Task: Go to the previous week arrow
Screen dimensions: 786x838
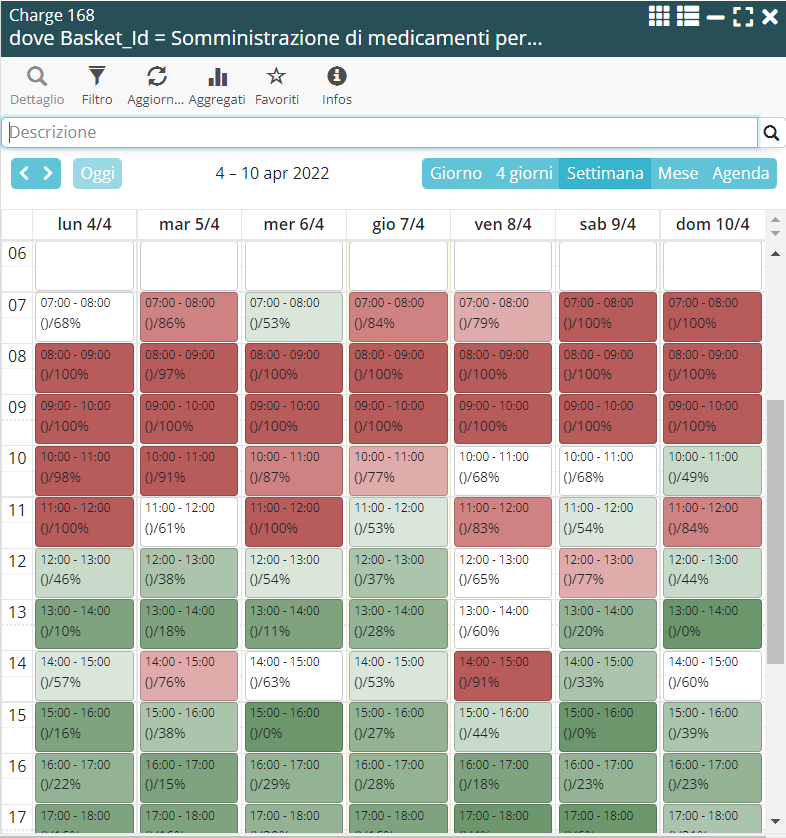Action: [25, 173]
